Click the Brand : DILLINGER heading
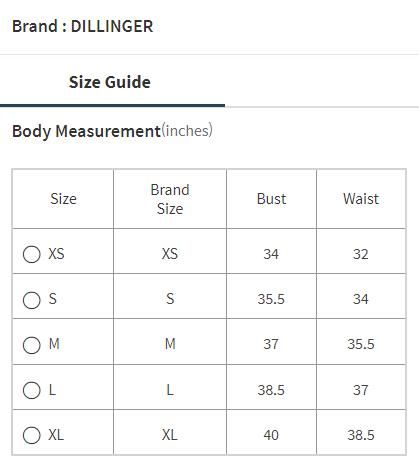The width and height of the screenshot is (419, 475). tap(82, 26)
